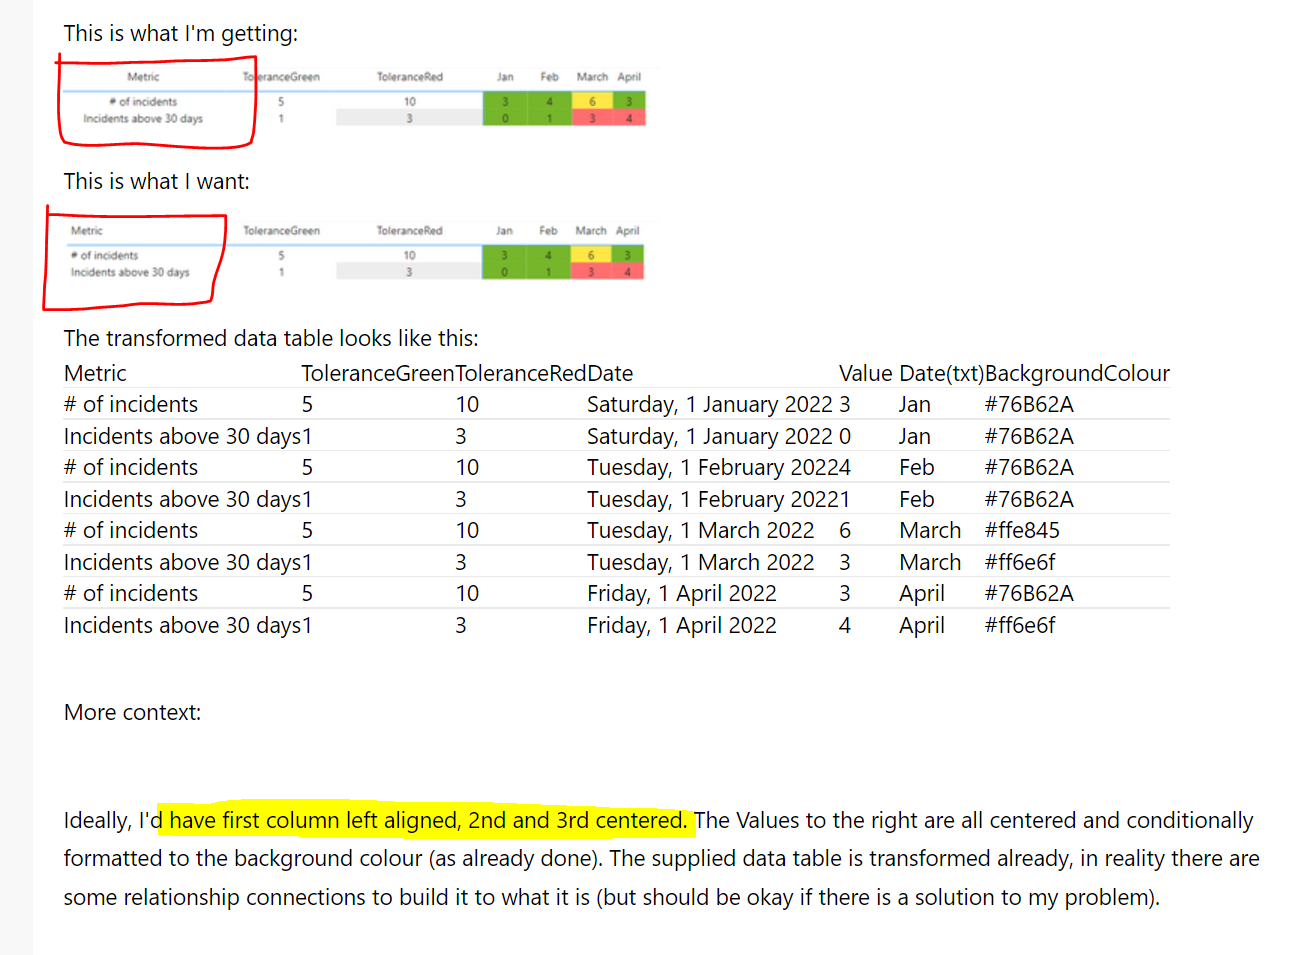Click "Feb" in the Incidents above 30 days data row

click(917, 499)
